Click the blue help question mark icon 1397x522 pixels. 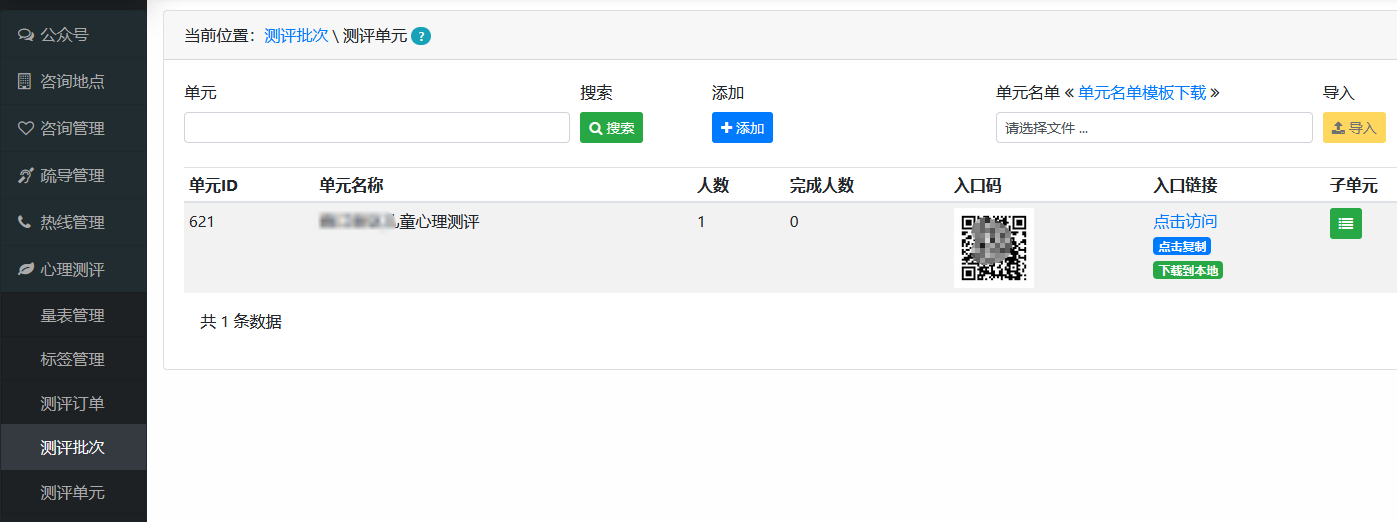pyautogui.click(x=421, y=36)
